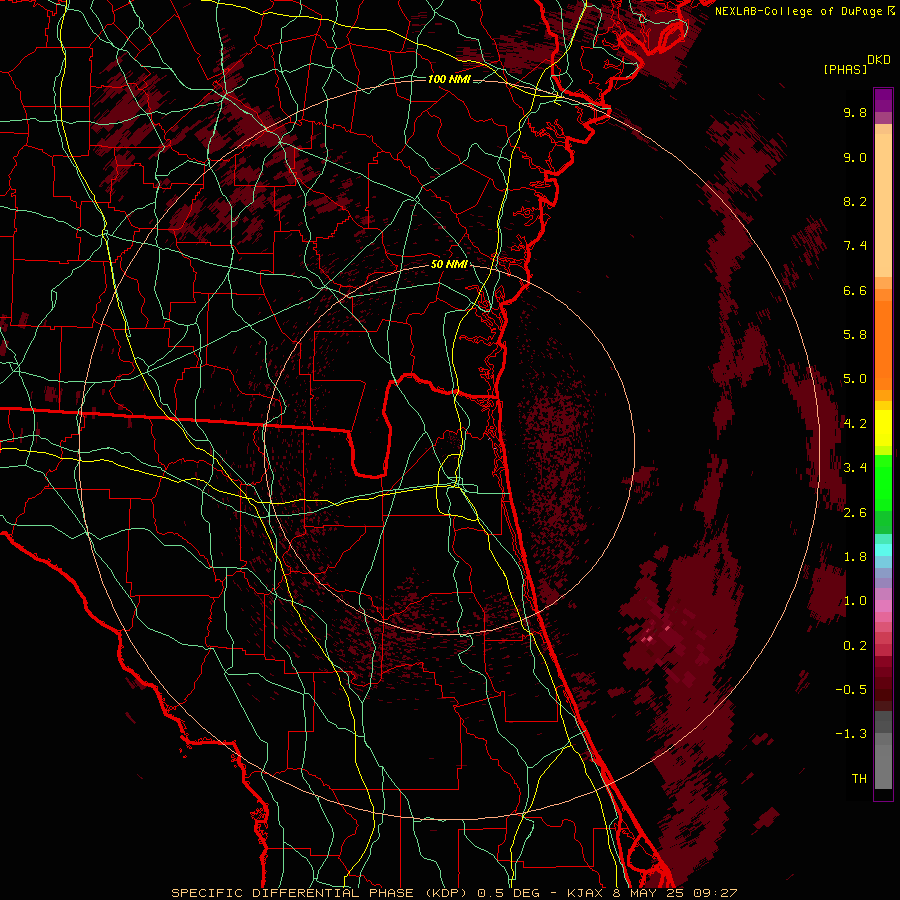The width and height of the screenshot is (900, 900).
Task: Click the TH threshold label on scale
Action: click(x=859, y=779)
